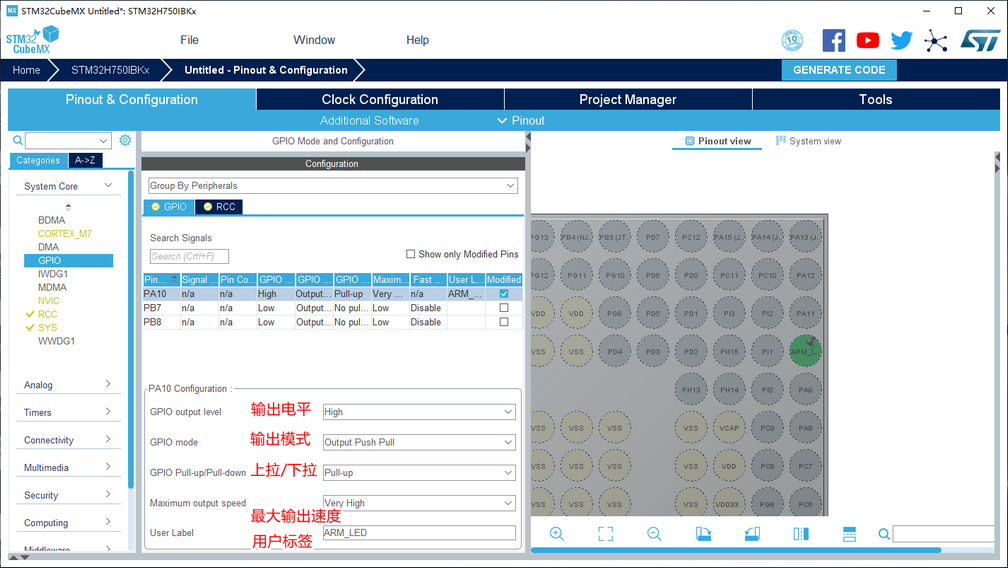
Task: Toggle Show only Modified Pins checkbox
Action: (x=411, y=254)
